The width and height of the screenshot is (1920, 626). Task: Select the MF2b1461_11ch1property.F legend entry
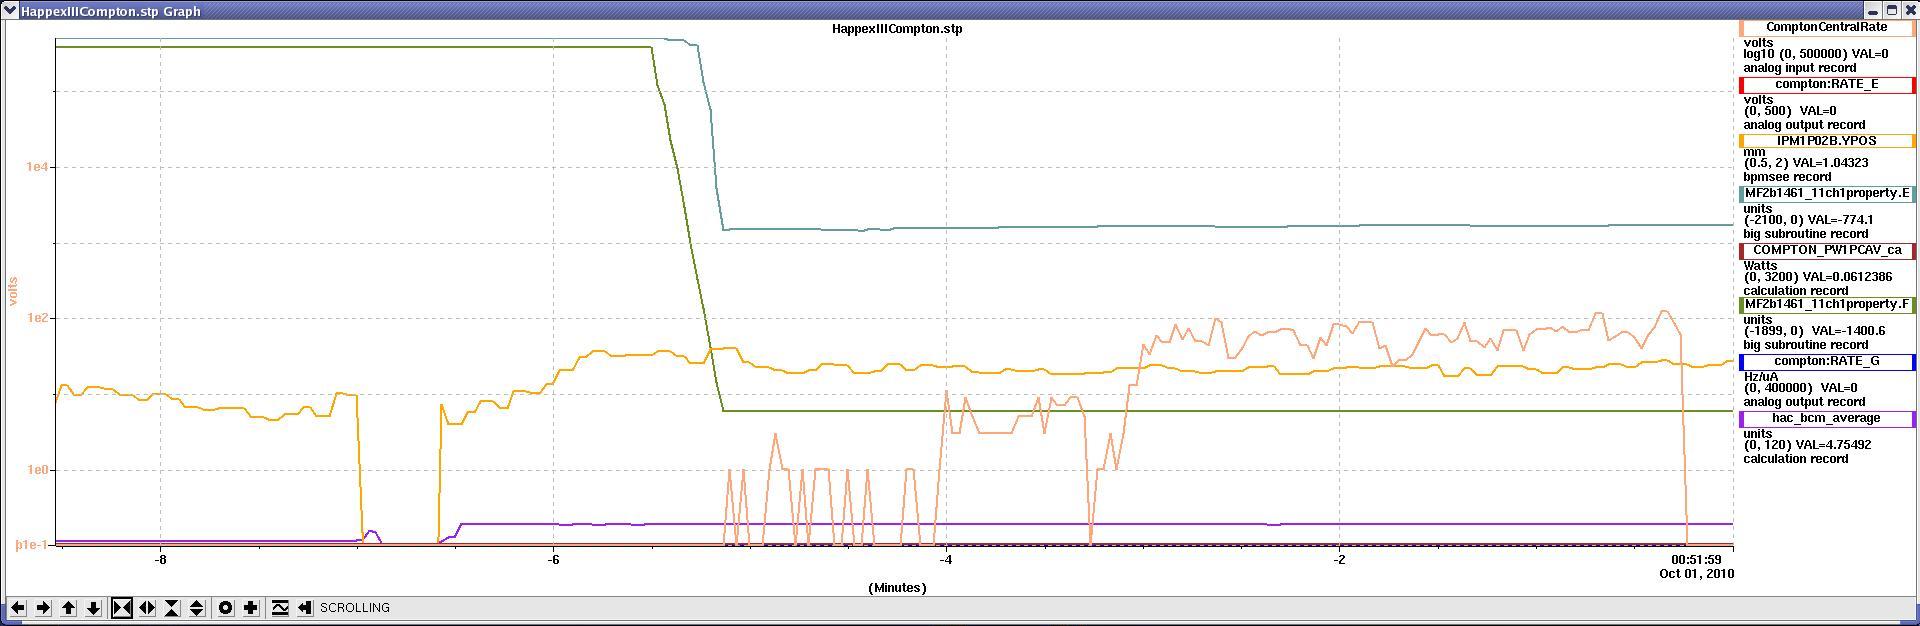[x=1827, y=304]
